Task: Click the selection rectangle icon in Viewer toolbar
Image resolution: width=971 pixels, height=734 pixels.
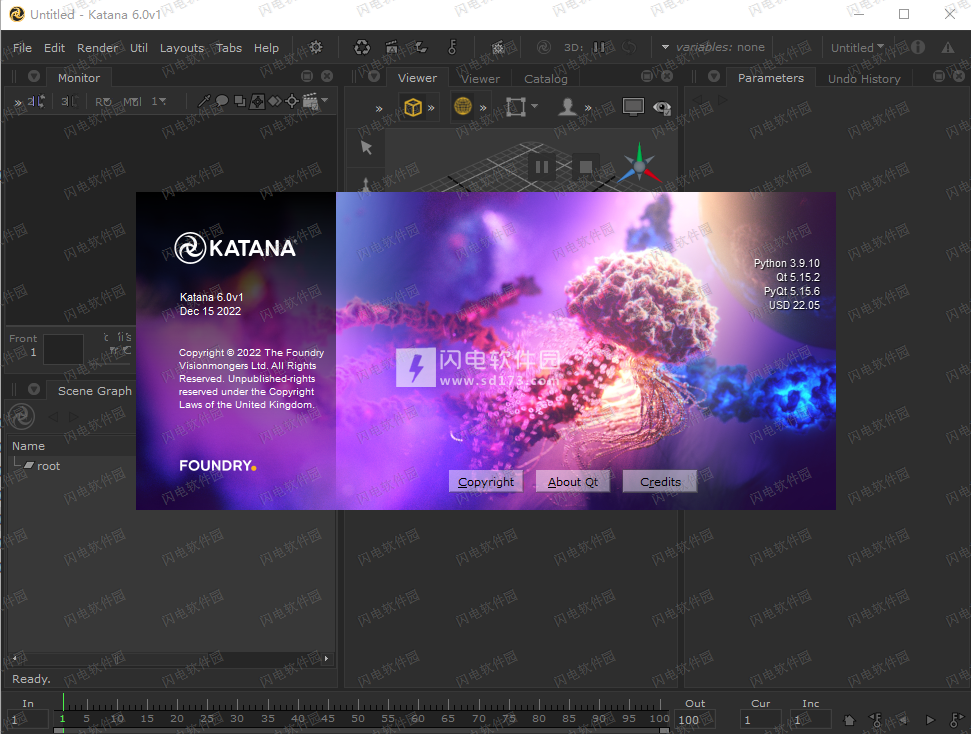Action: coord(515,107)
